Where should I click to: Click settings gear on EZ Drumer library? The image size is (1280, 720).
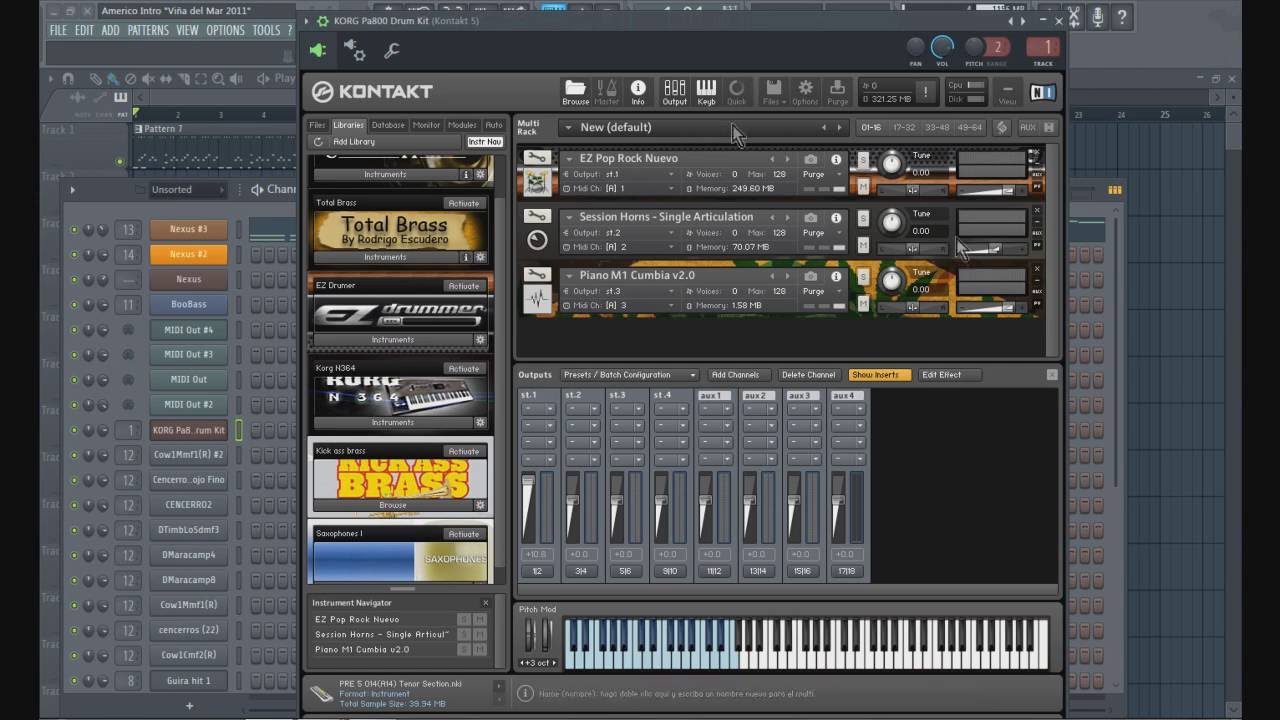point(480,340)
